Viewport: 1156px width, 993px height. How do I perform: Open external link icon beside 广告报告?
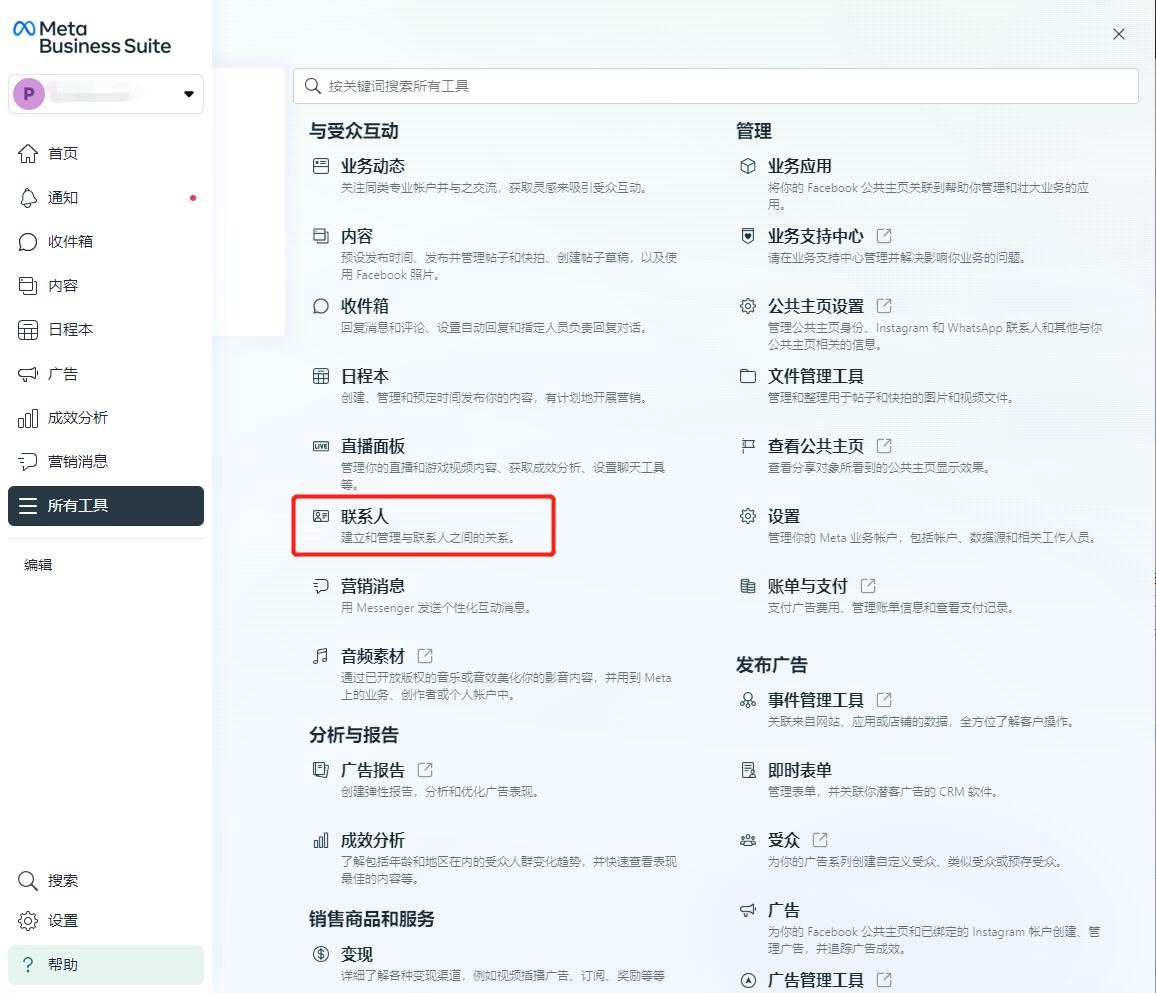click(x=425, y=770)
